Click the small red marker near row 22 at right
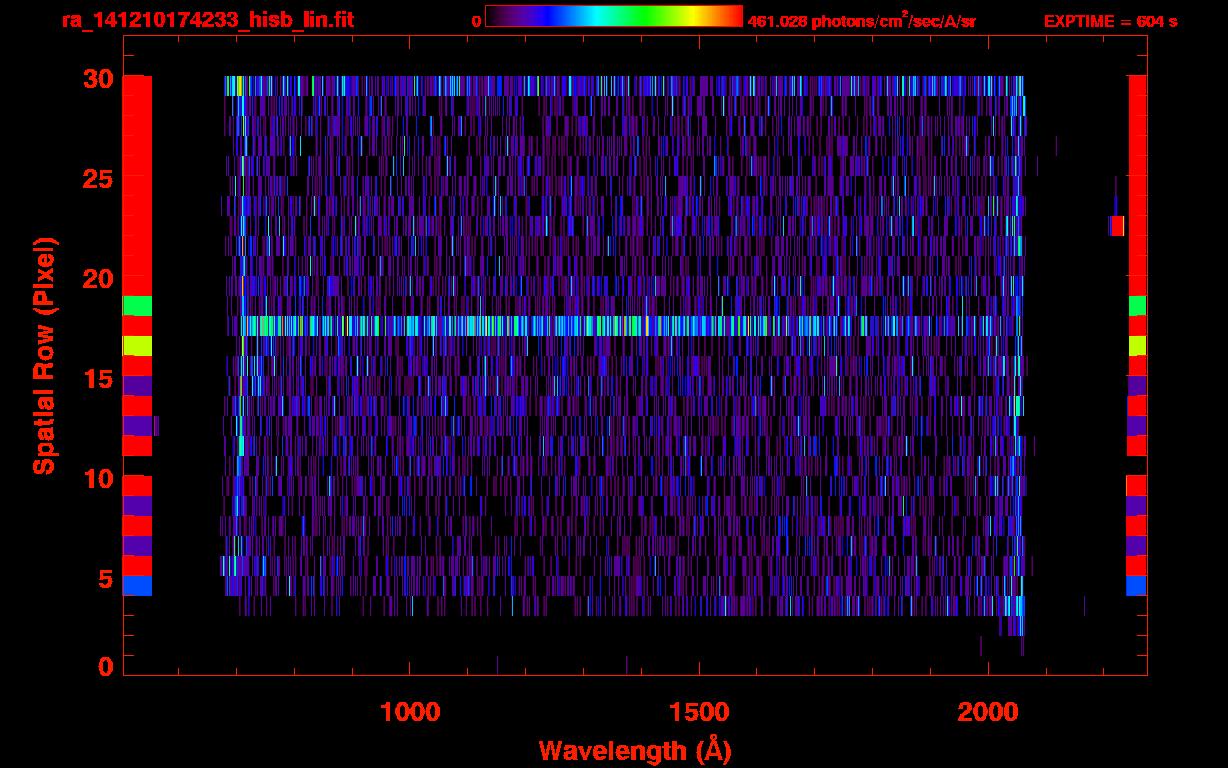This screenshot has height=768, width=1228. click(1116, 226)
